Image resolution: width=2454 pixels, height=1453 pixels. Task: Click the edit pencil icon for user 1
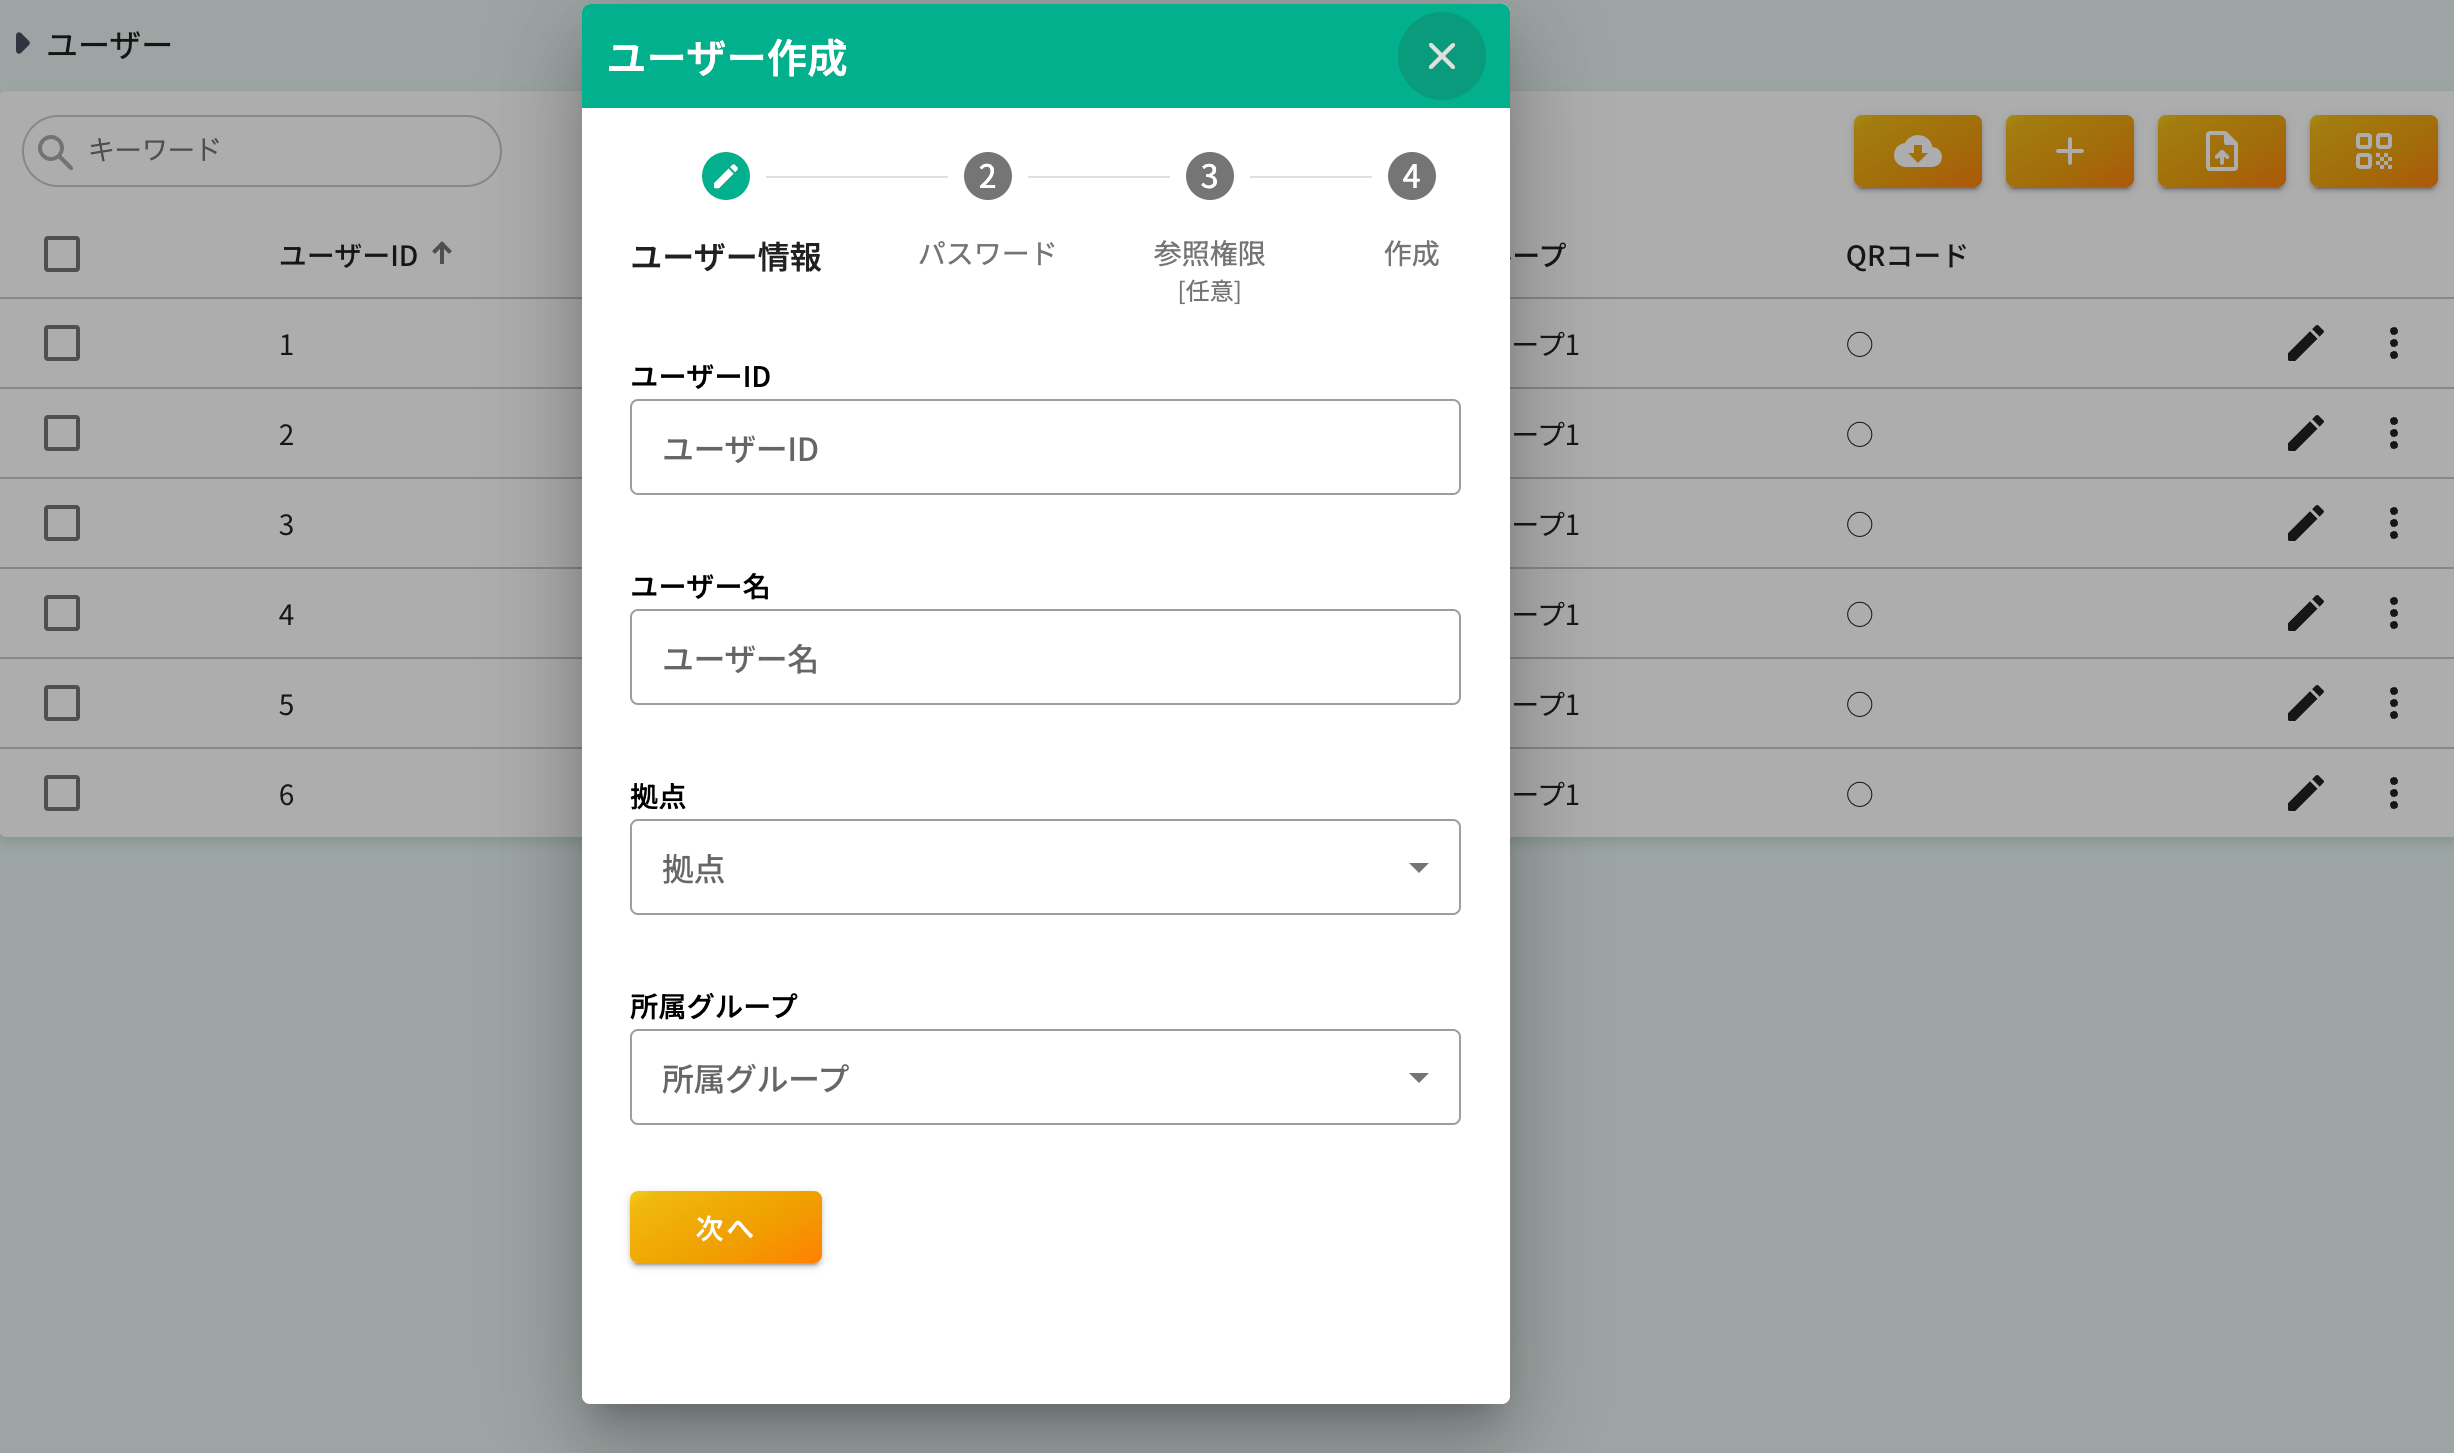2306,344
